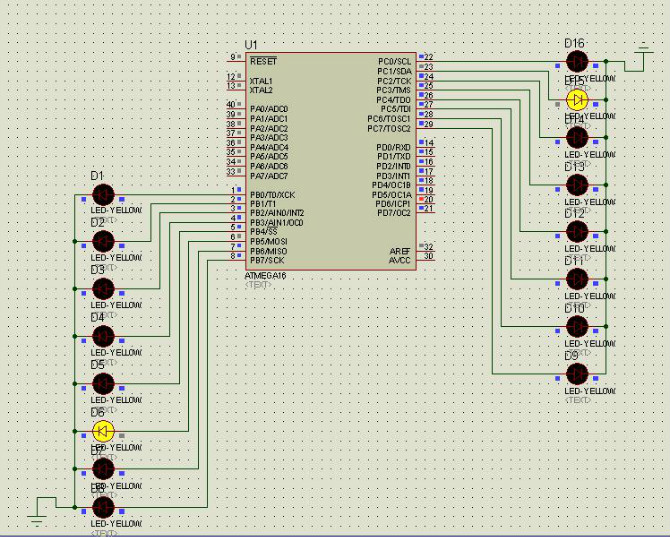
Task: Click LED D12 symbol
Action: [577, 231]
